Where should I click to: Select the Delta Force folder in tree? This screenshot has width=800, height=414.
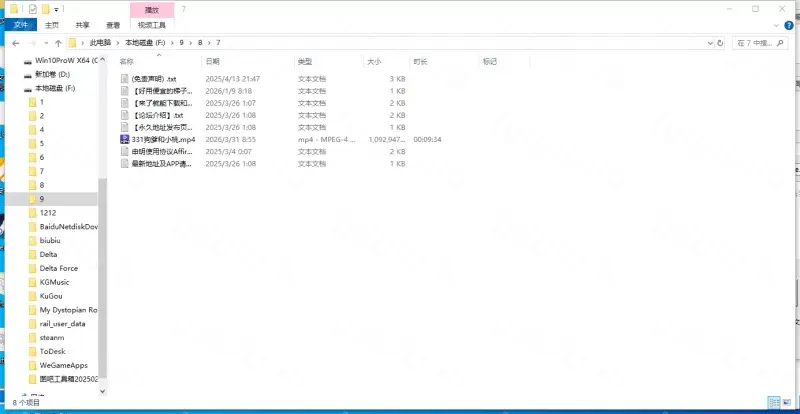click(x=58, y=268)
